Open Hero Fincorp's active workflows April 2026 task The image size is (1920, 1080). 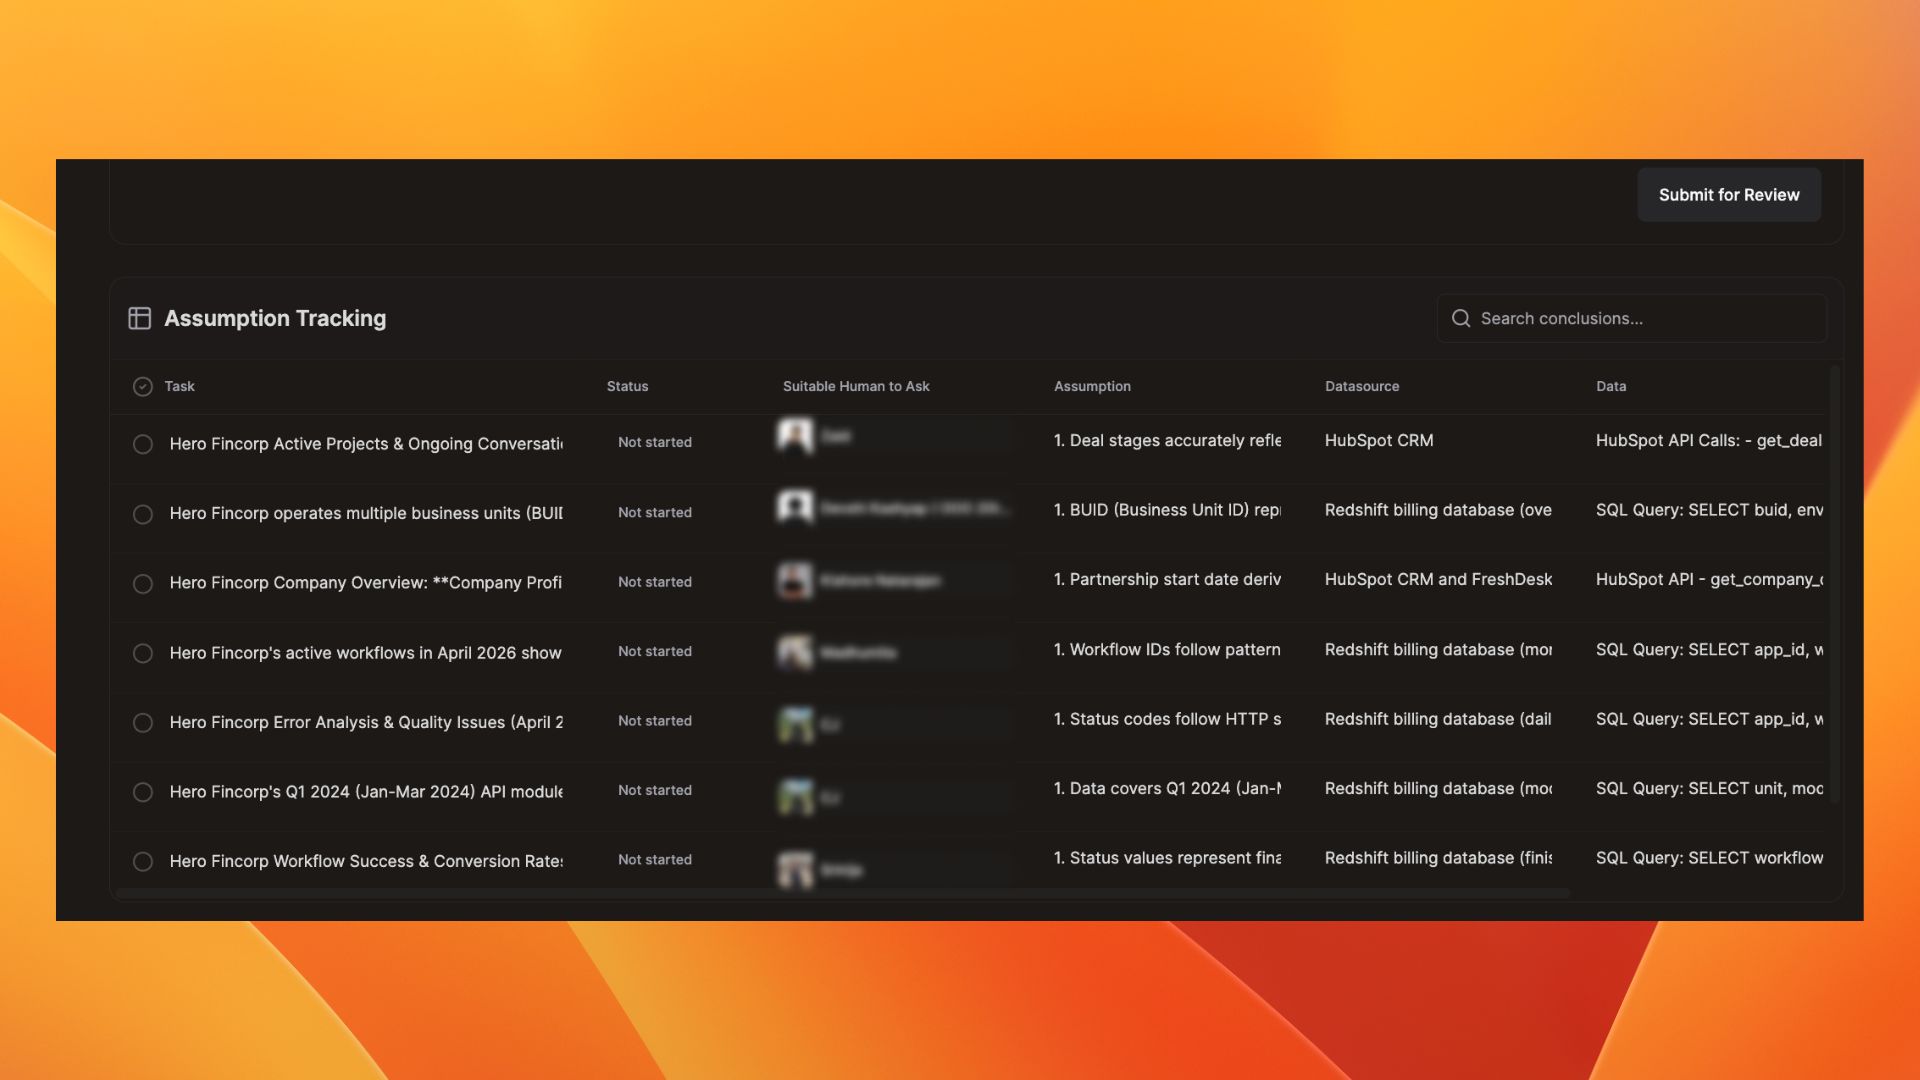coord(365,653)
